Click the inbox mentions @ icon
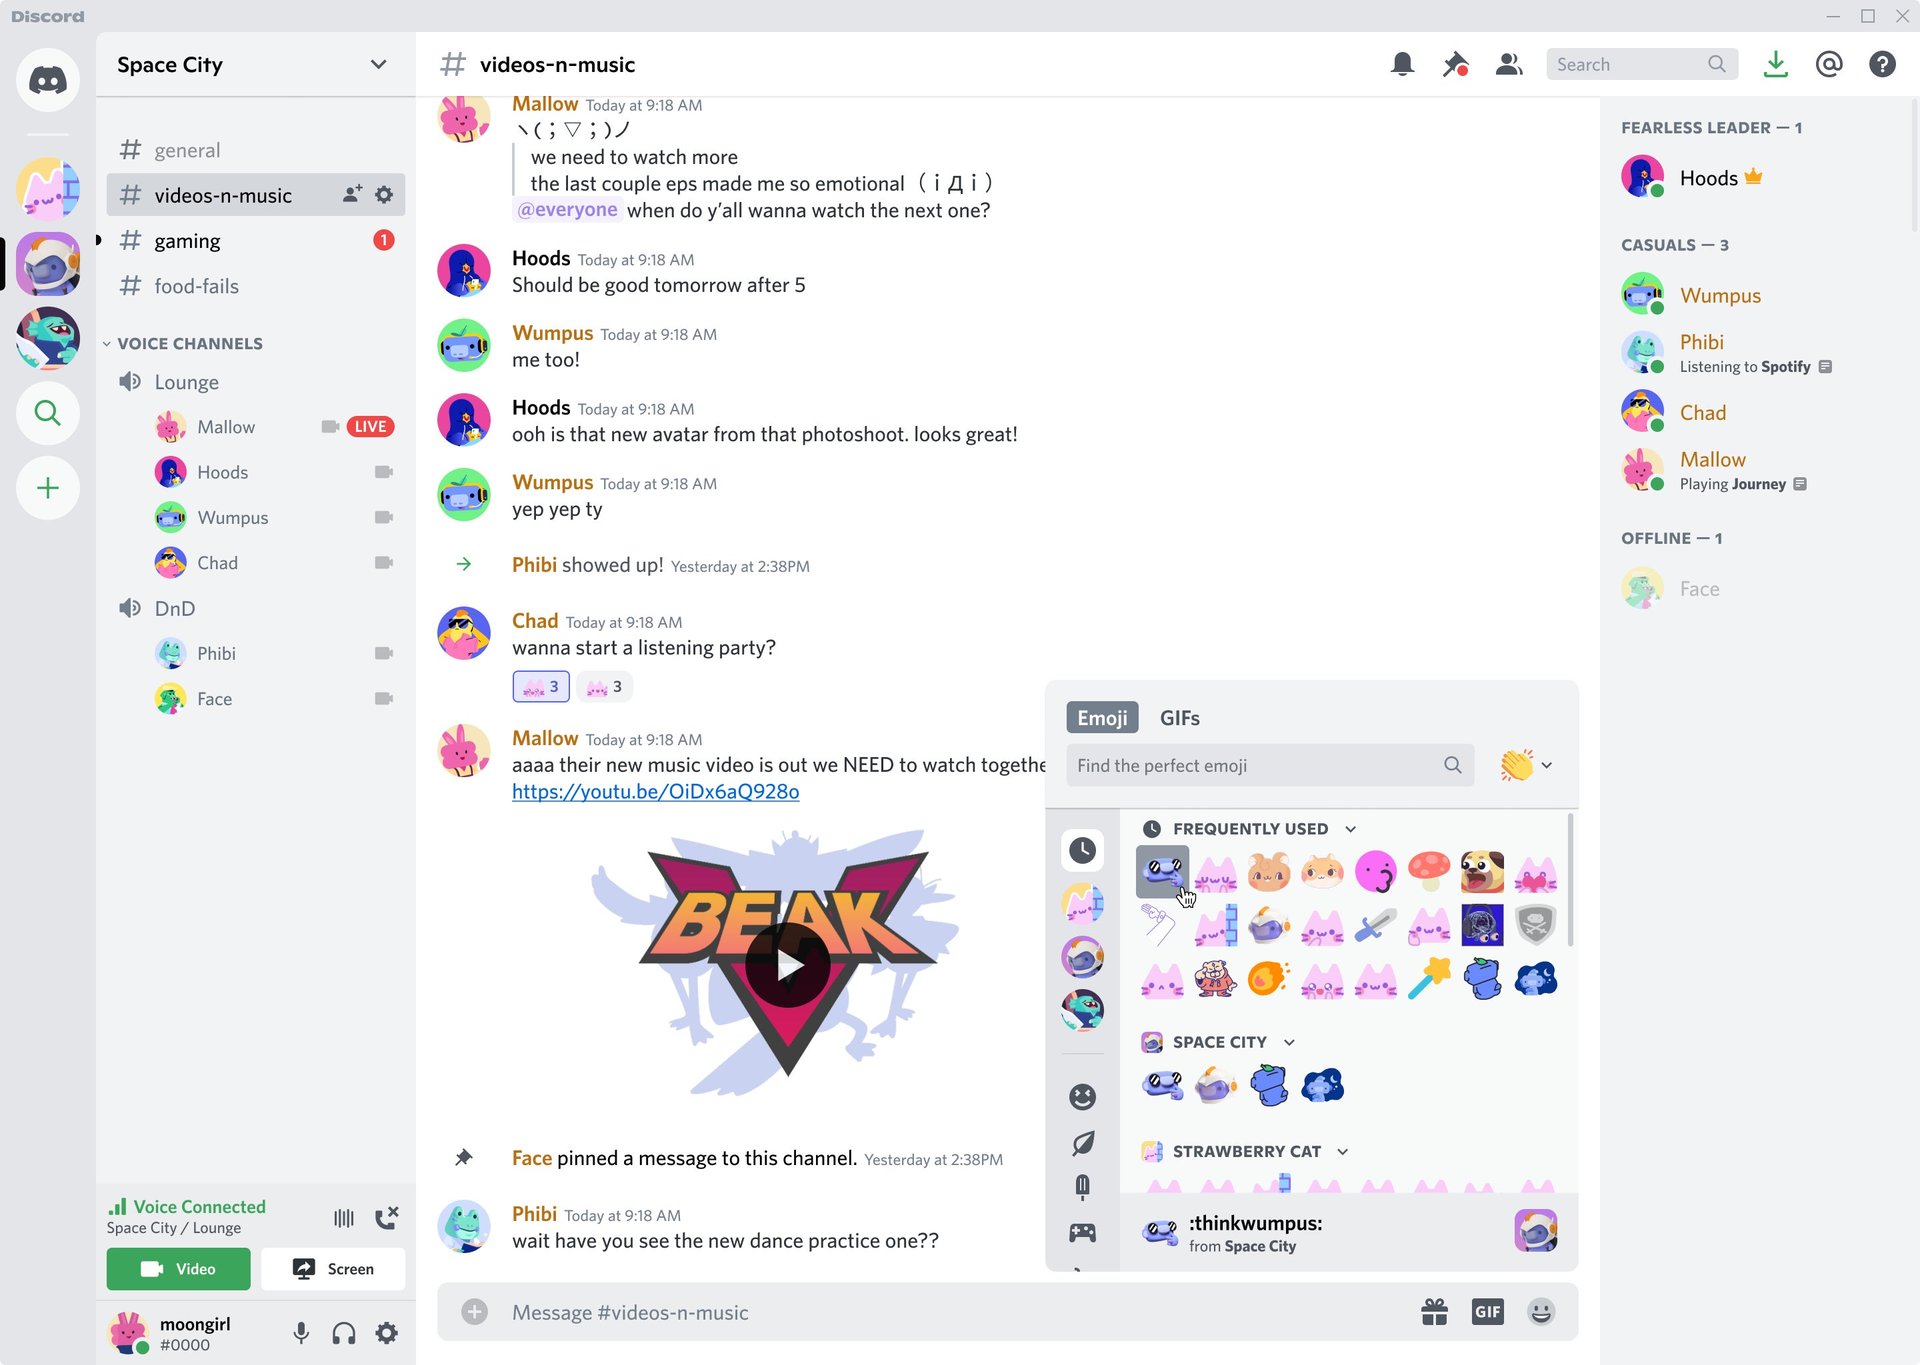This screenshot has height=1365, width=1920. tap(1829, 65)
